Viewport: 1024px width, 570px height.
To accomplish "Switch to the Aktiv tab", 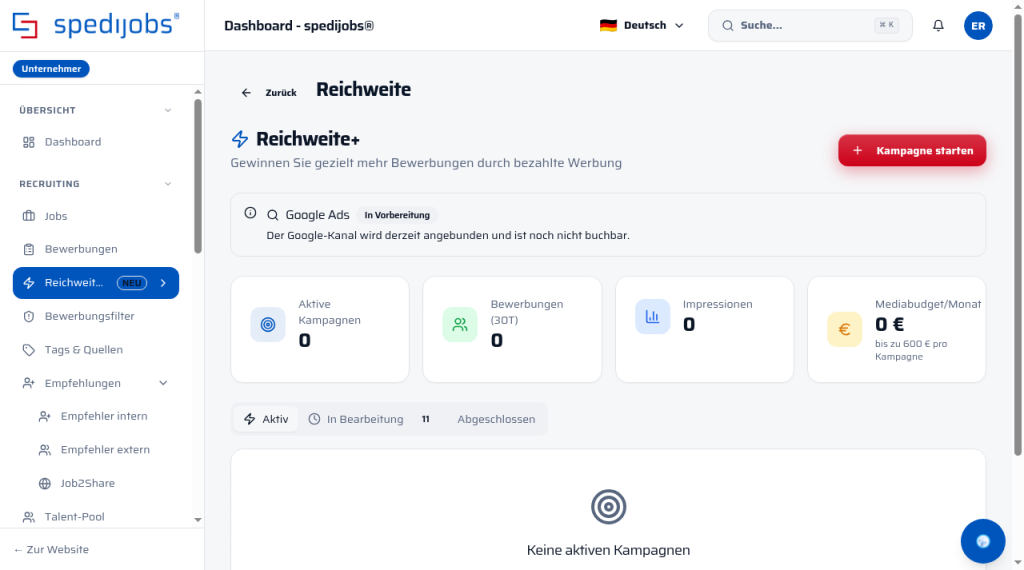I will click(x=266, y=419).
